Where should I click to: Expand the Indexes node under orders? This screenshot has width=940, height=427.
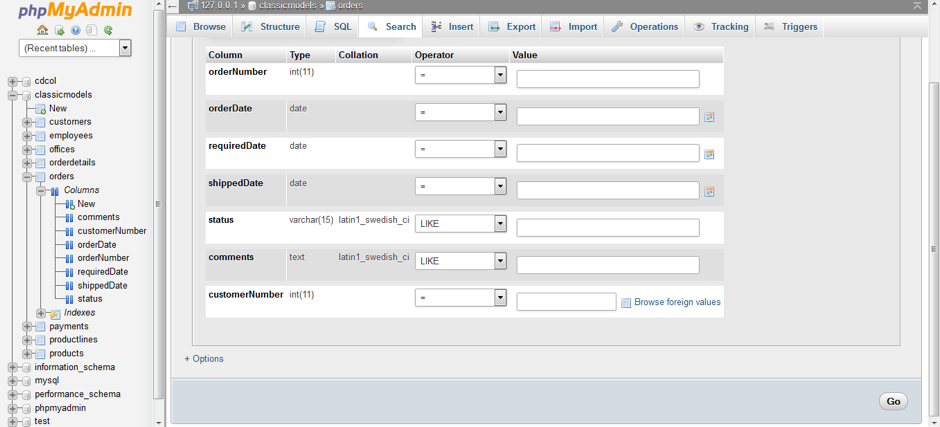pos(41,313)
